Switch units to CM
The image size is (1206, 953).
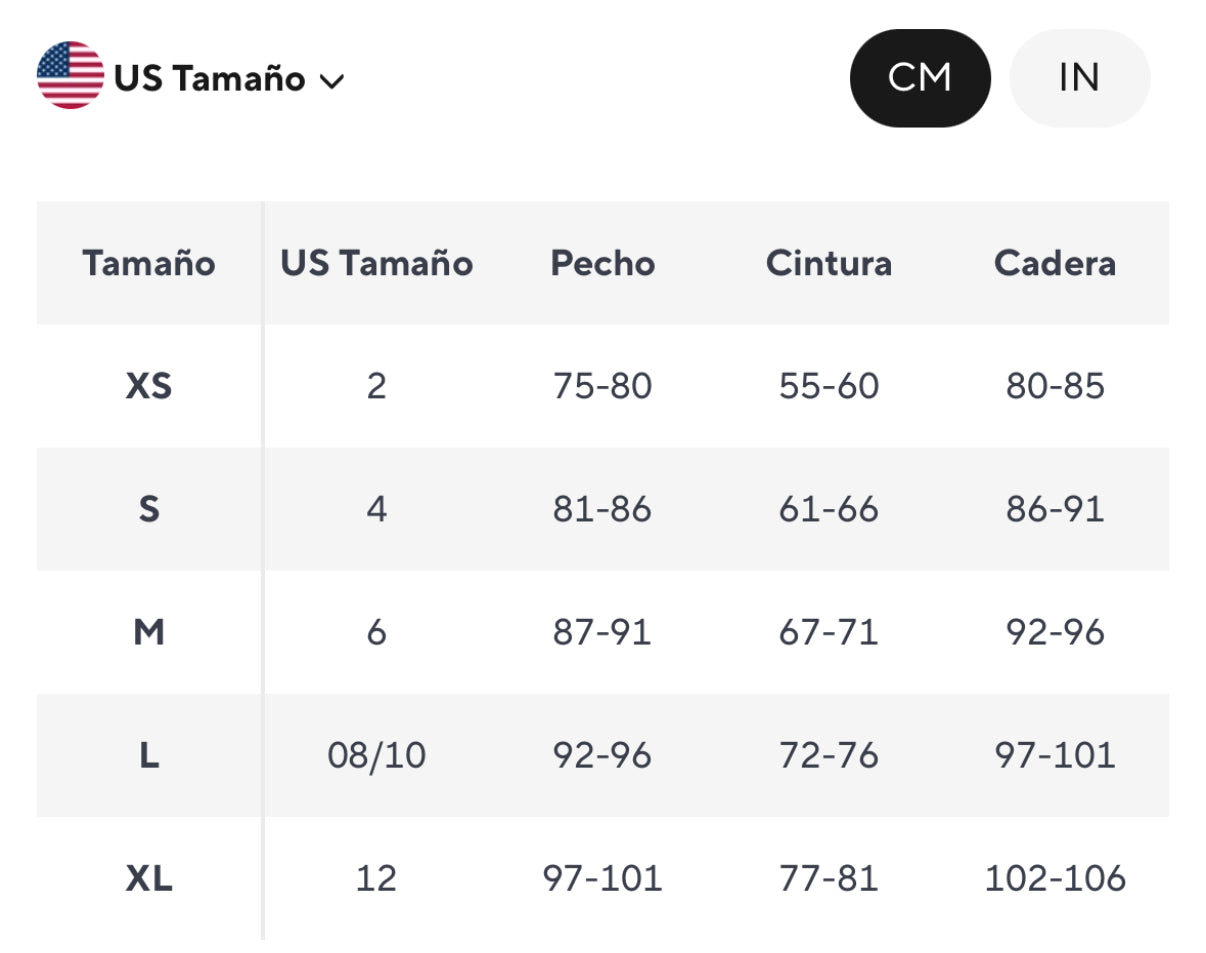coord(920,78)
